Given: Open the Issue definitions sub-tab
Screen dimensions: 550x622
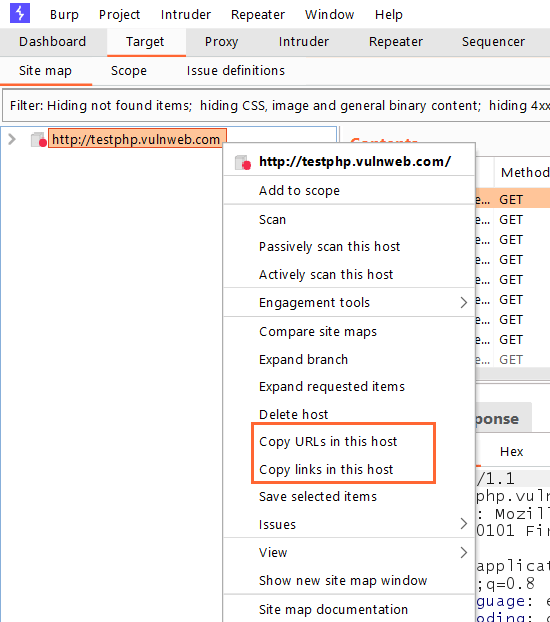Looking at the screenshot, I should pos(236,71).
